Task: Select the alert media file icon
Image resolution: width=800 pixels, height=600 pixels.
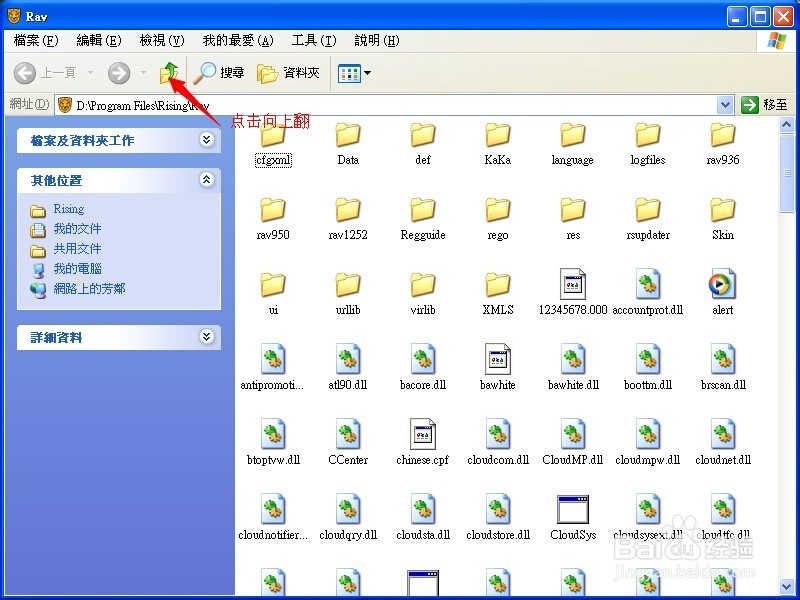Action: tap(723, 284)
